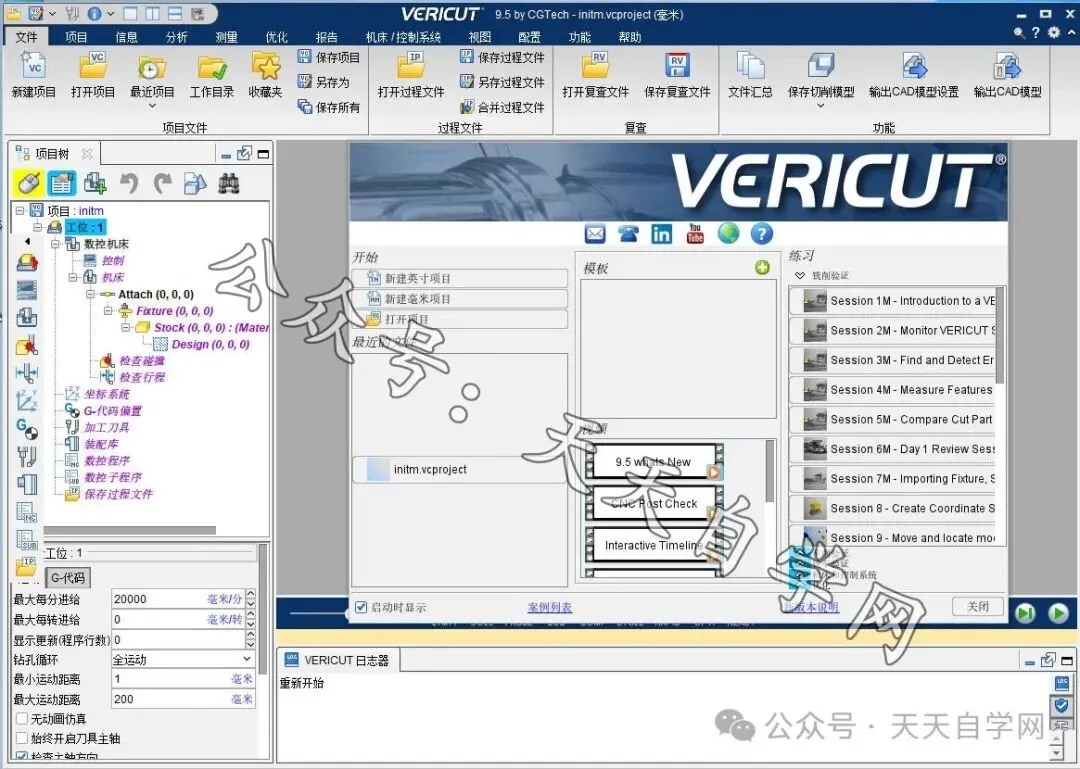The width and height of the screenshot is (1080, 769).
Task: Select the 加工刀具 tree item
Action: coord(107,427)
